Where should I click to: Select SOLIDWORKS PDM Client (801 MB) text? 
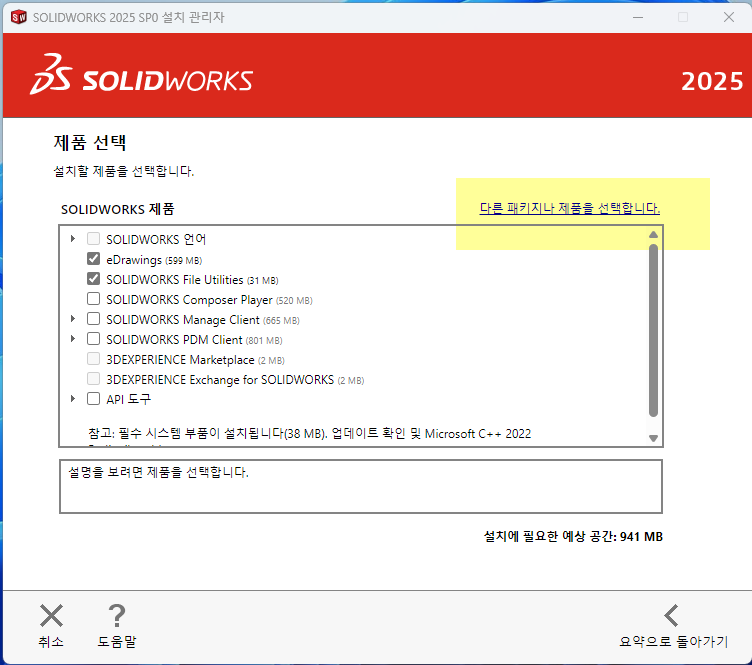[194, 340]
